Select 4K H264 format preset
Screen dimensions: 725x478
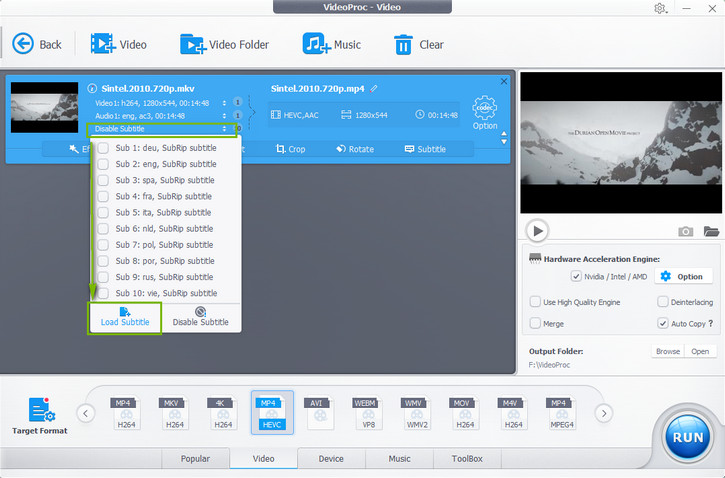click(x=223, y=413)
